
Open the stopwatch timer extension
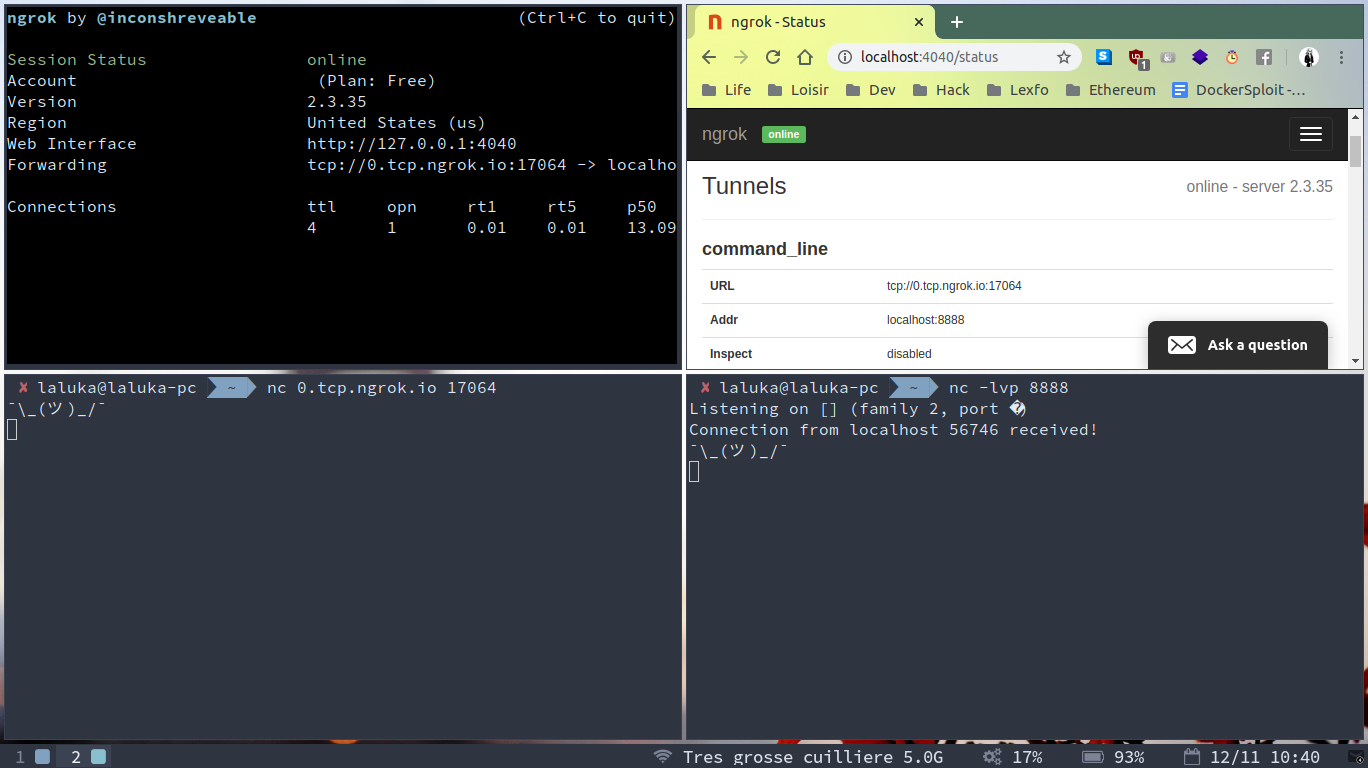pos(1232,57)
